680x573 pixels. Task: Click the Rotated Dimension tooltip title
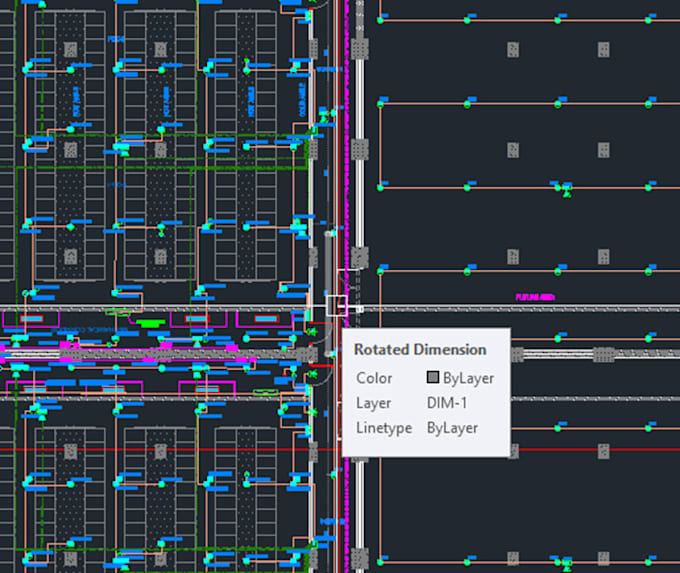pos(420,350)
